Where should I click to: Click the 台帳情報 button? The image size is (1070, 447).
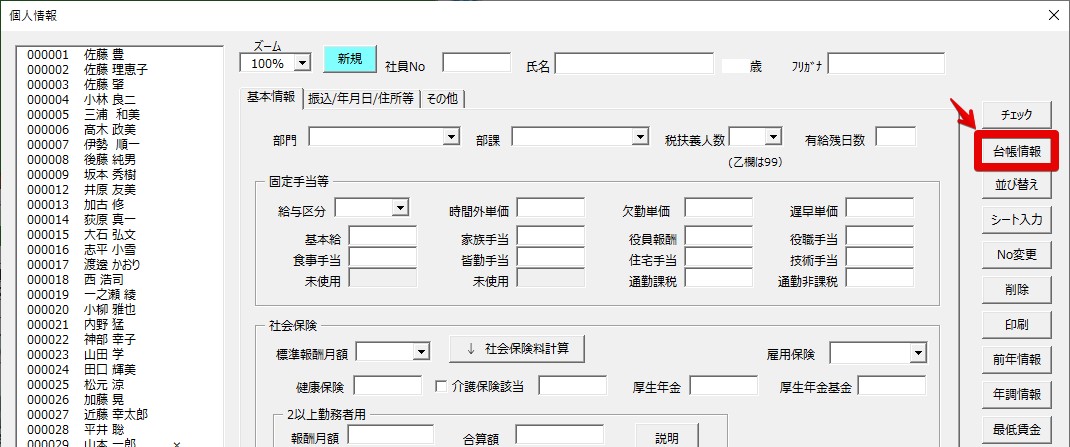click(x=1017, y=152)
